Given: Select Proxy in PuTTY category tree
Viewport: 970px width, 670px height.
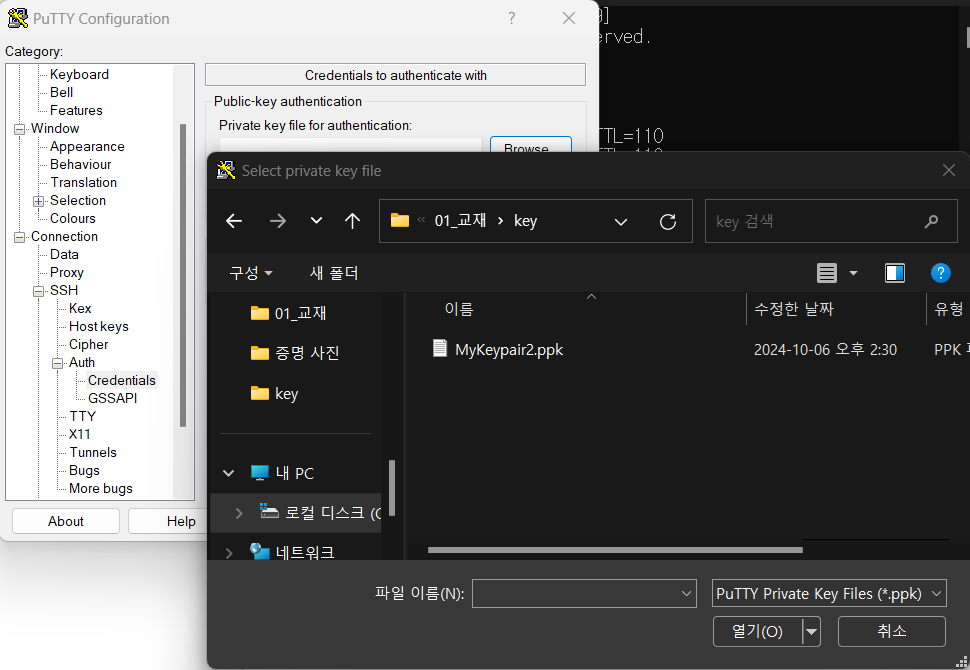Looking at the screenshot, I should click(67, 272).
